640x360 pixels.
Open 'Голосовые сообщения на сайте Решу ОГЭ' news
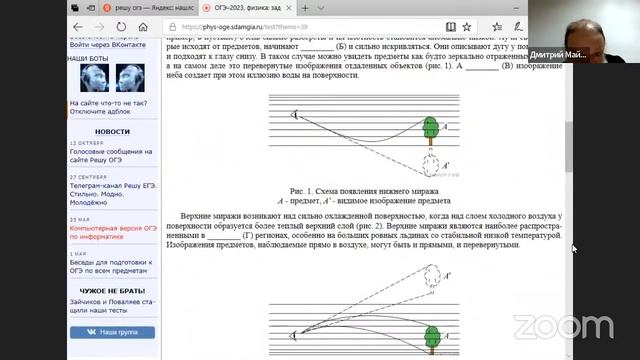[x=111, y=156]
